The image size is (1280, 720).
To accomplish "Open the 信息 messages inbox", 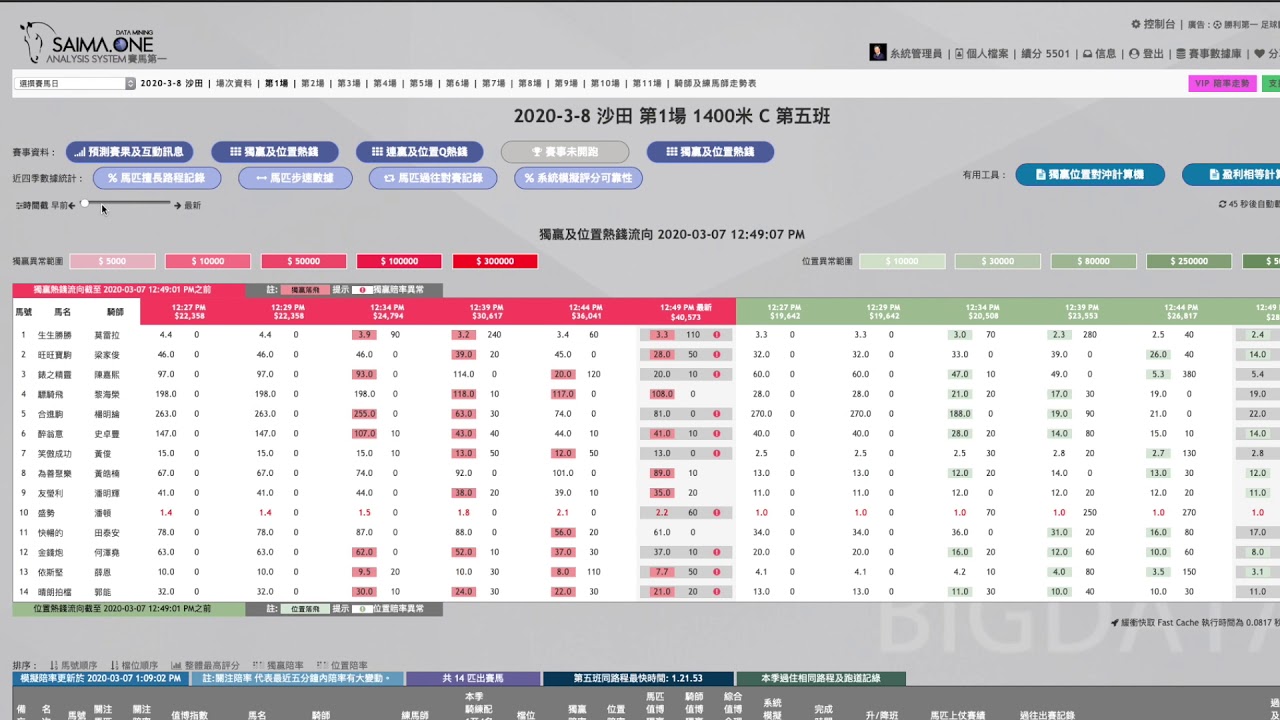I will click(x=1098, y=54).
